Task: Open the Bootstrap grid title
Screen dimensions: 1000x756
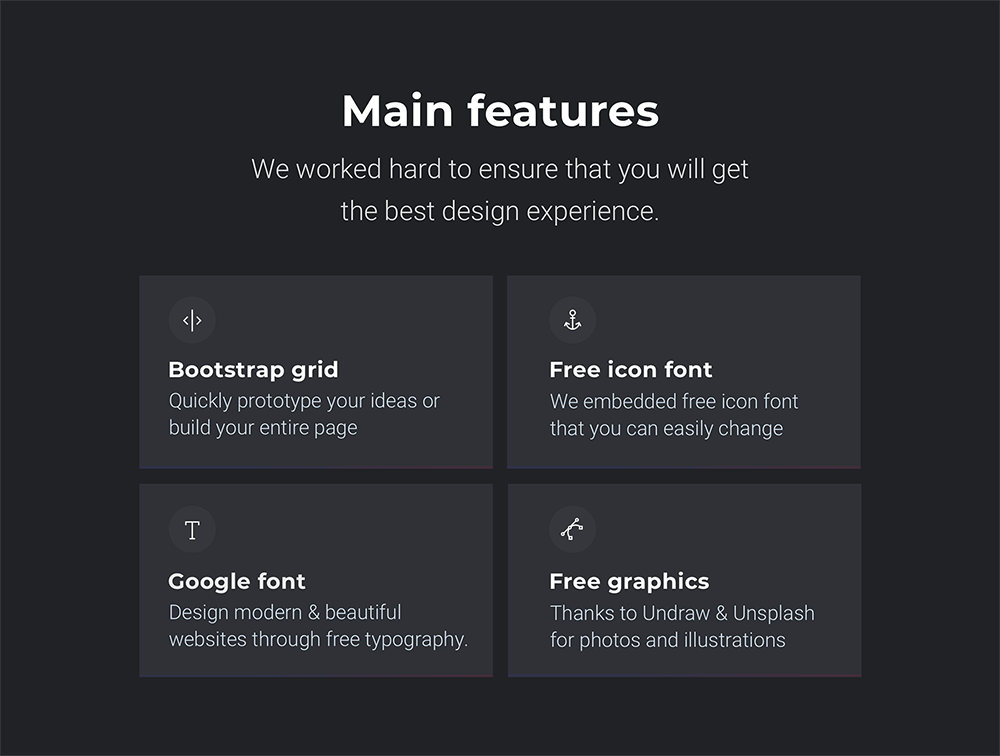Action: [253, 370]
